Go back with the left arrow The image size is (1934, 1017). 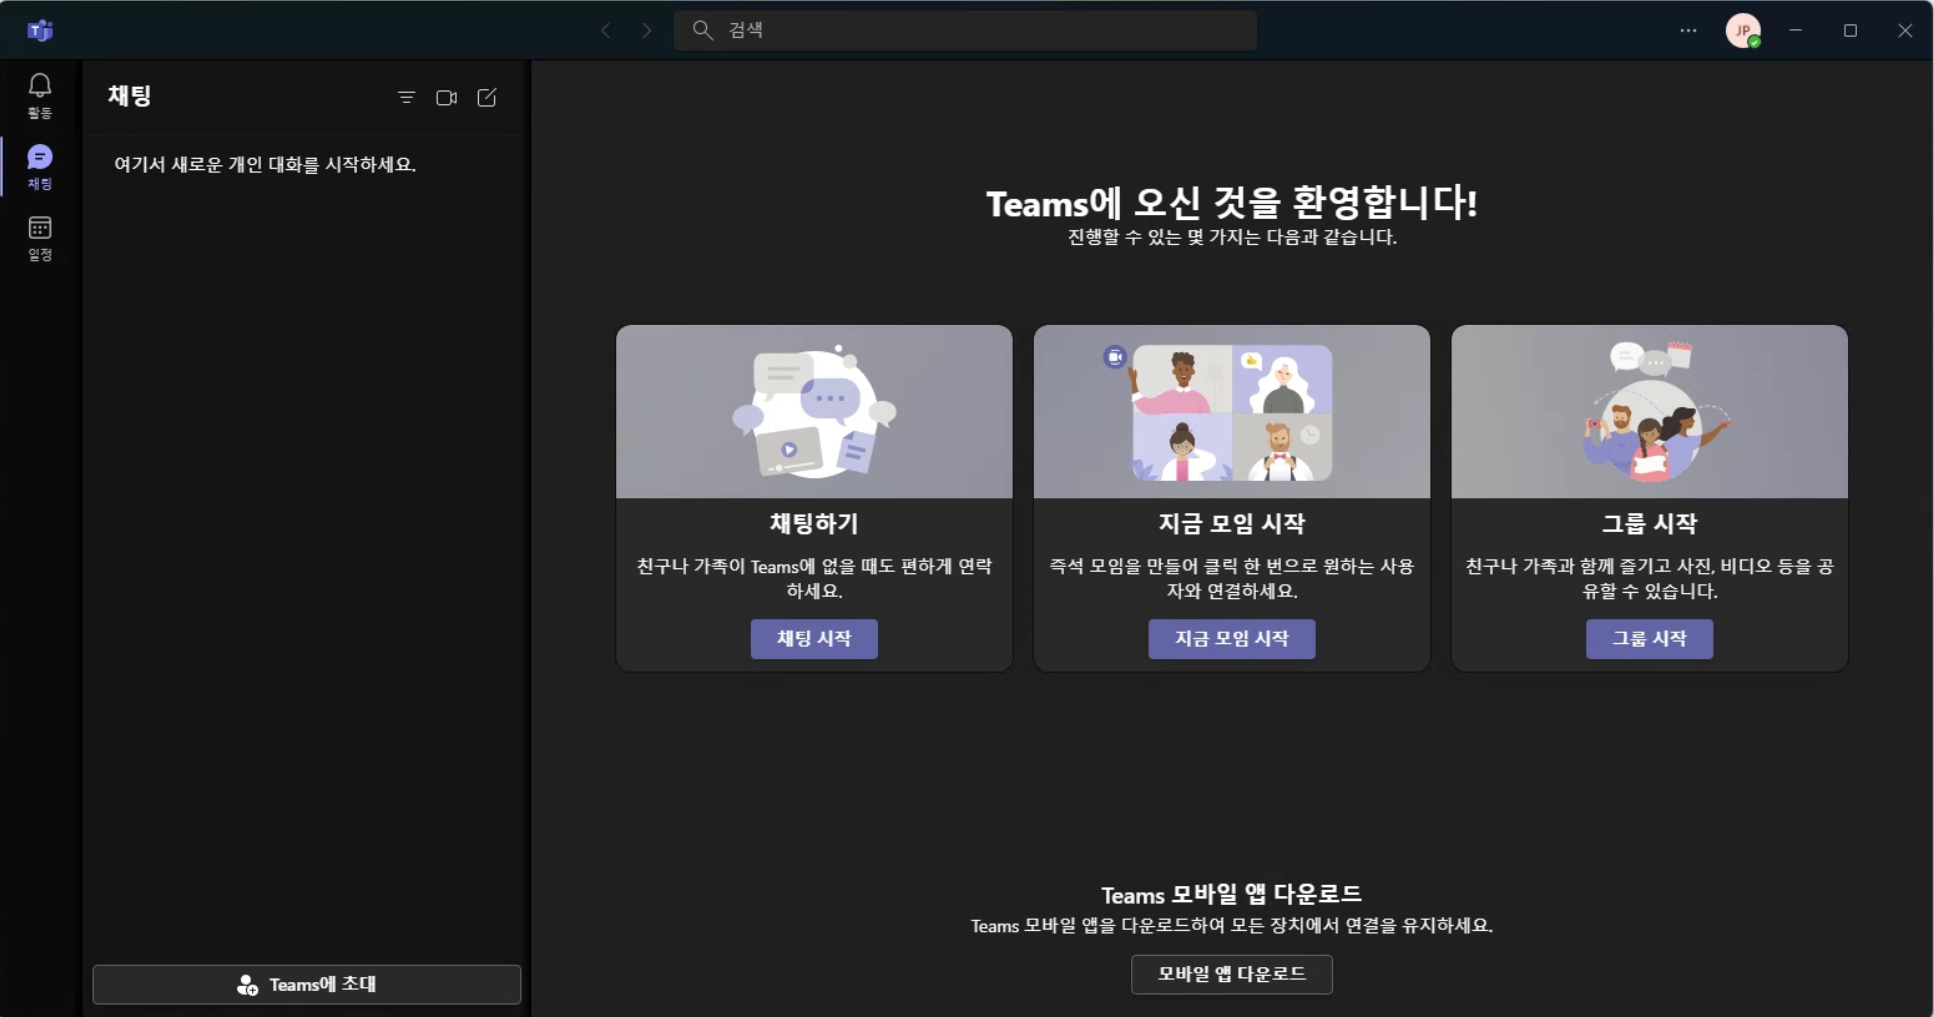(605, 30)
